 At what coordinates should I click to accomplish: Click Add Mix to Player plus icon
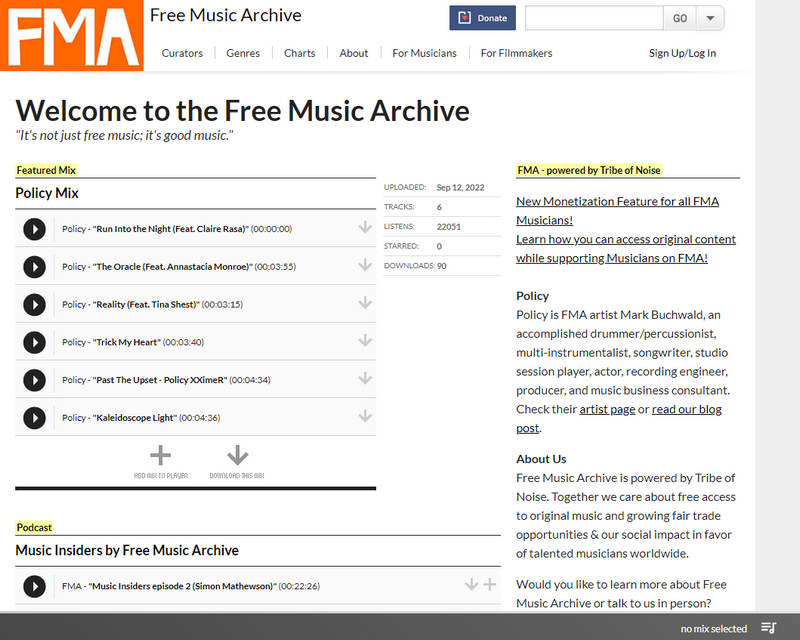pyautogui.click(x=160, y=455)
